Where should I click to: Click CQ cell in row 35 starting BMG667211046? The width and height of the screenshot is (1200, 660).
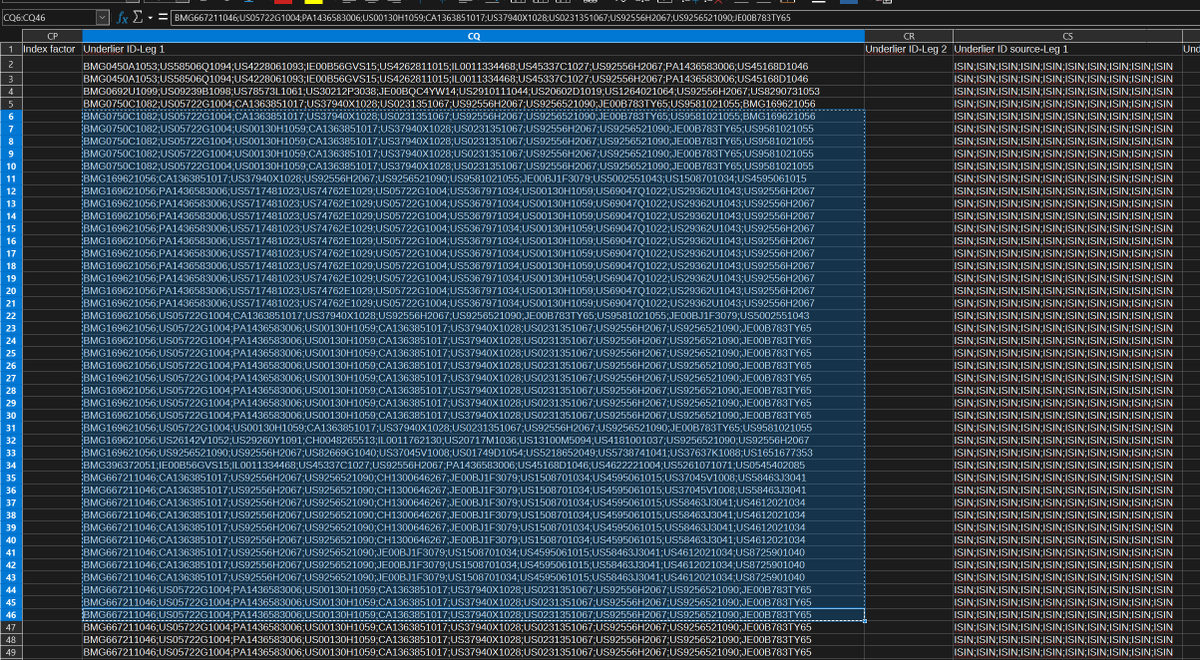pyautogui.click(x=472, y=478)
